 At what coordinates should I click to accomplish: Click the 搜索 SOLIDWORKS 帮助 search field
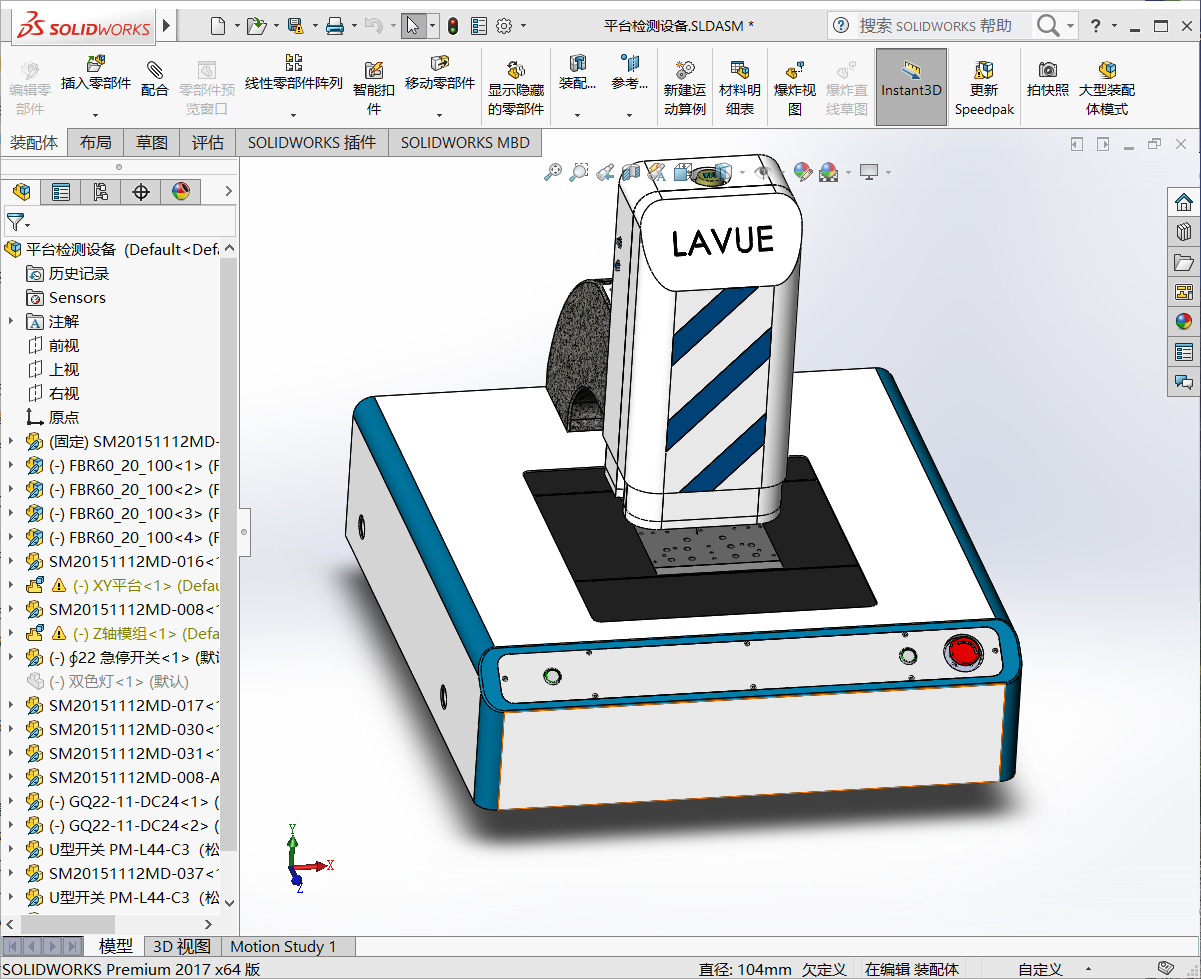[936, 26]
